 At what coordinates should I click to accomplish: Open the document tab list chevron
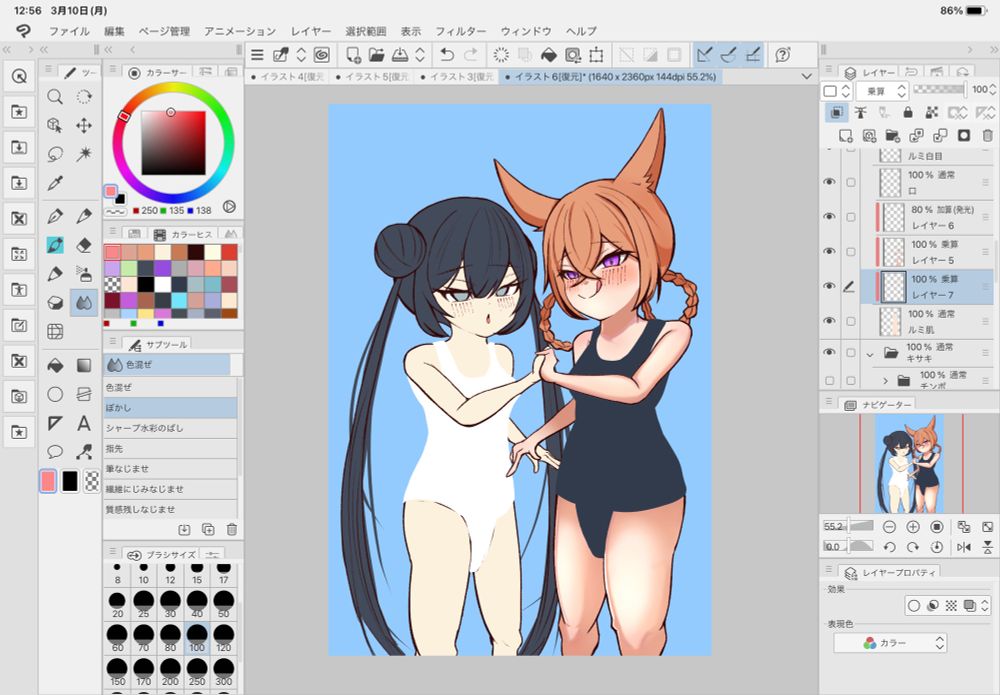[807, 77]
